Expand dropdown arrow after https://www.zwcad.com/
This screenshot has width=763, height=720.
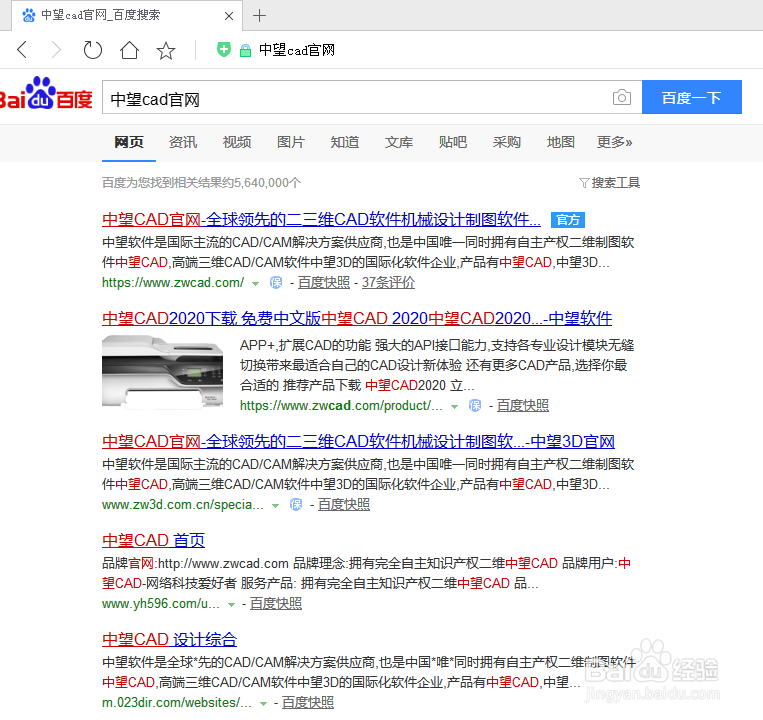pos(255,284)
